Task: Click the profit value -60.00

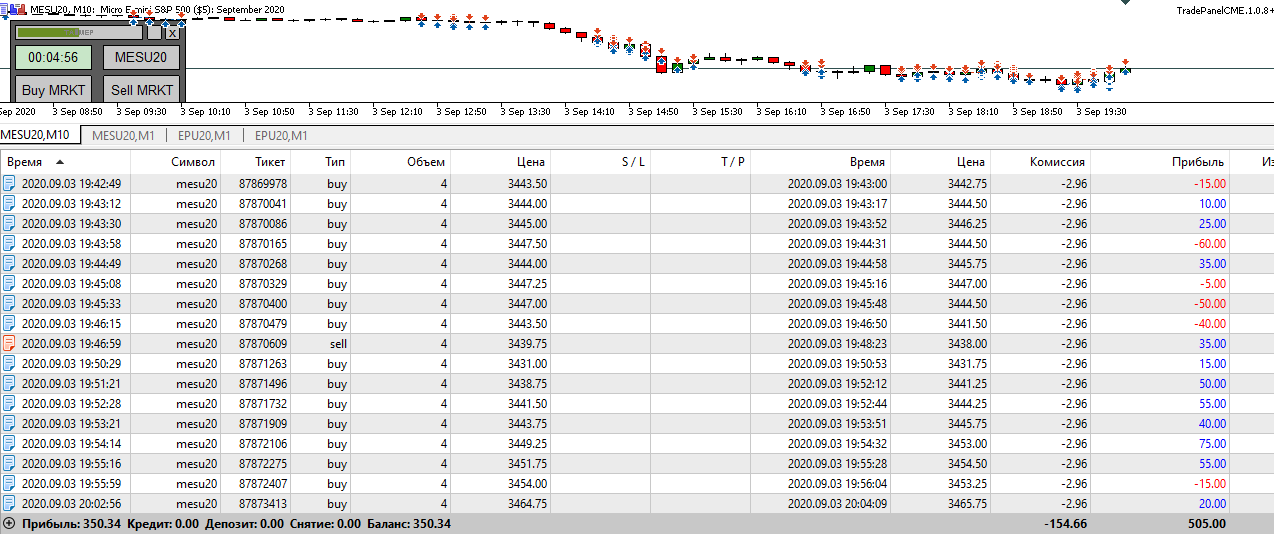Action: [1209, 243]
